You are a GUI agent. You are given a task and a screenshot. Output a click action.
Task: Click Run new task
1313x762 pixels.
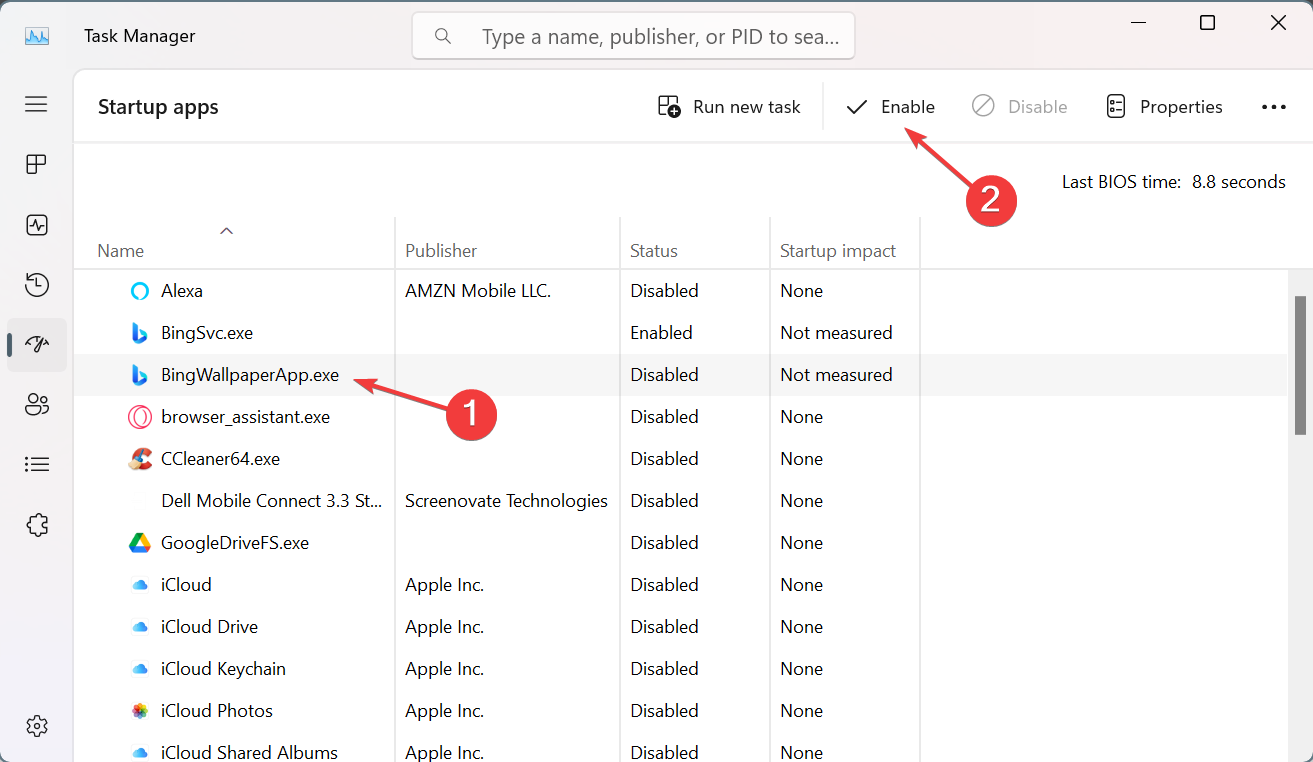coord(729,107)
